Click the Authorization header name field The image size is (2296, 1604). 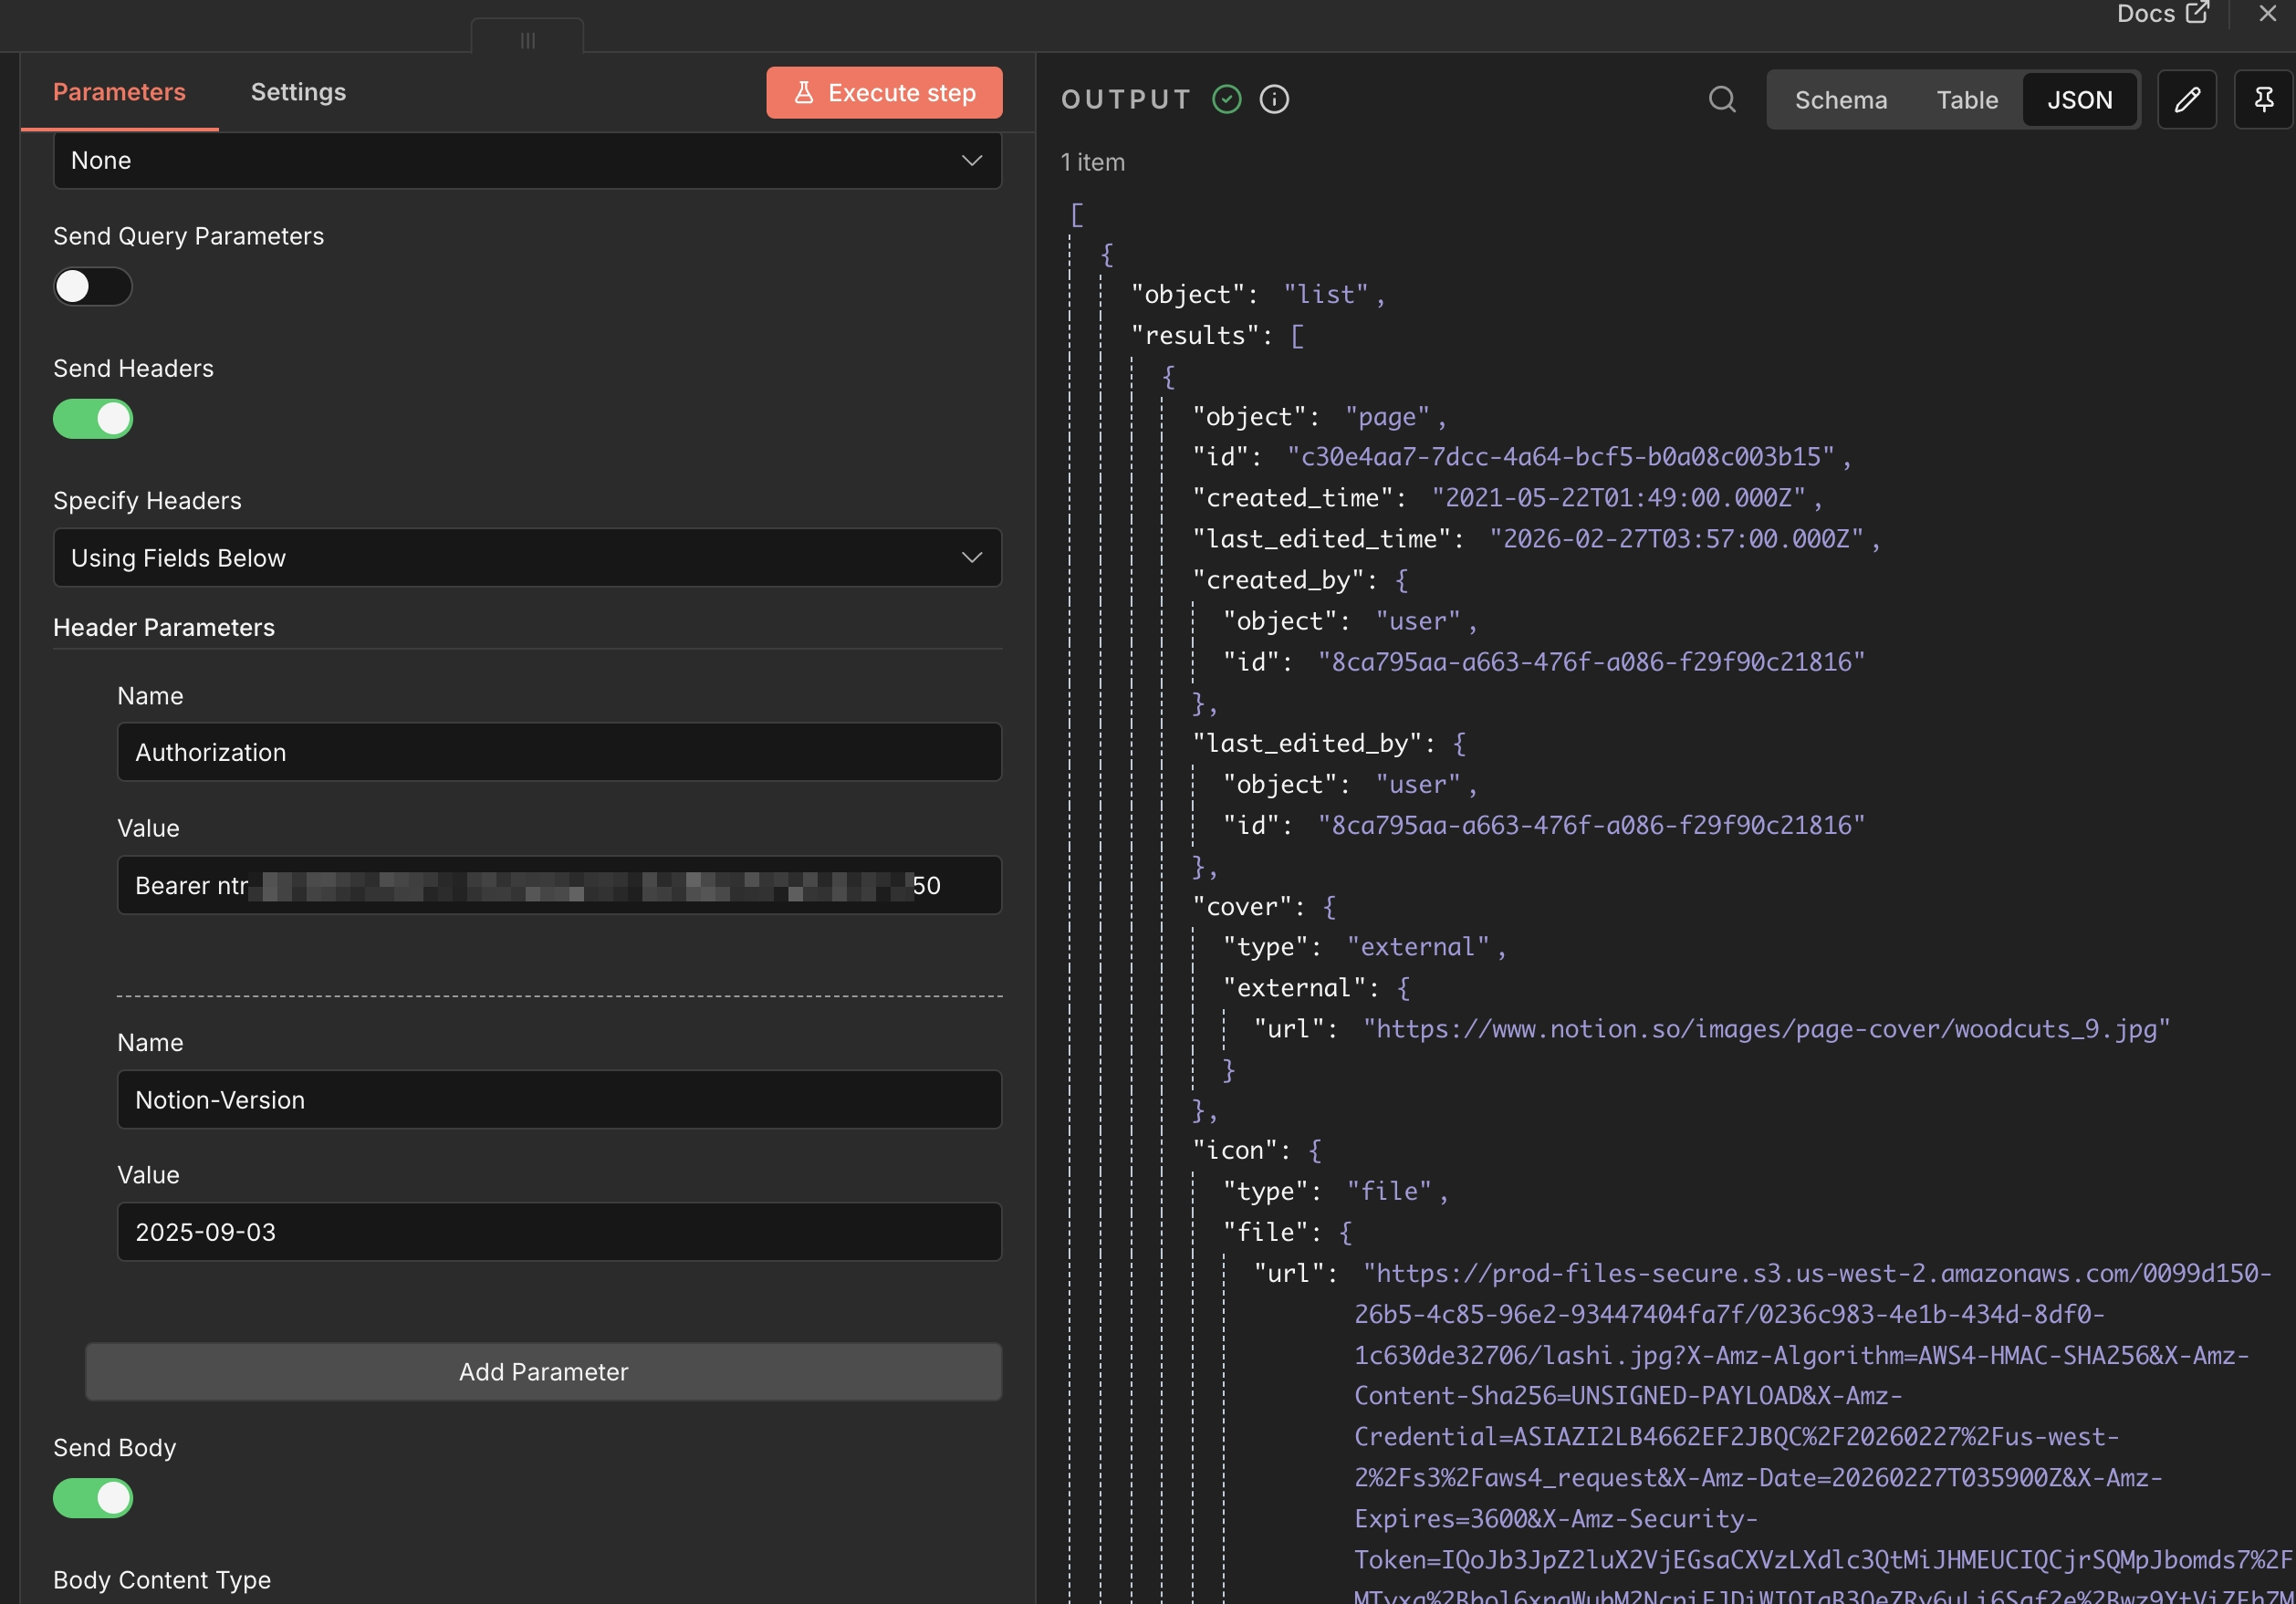(x=558, y=752)
